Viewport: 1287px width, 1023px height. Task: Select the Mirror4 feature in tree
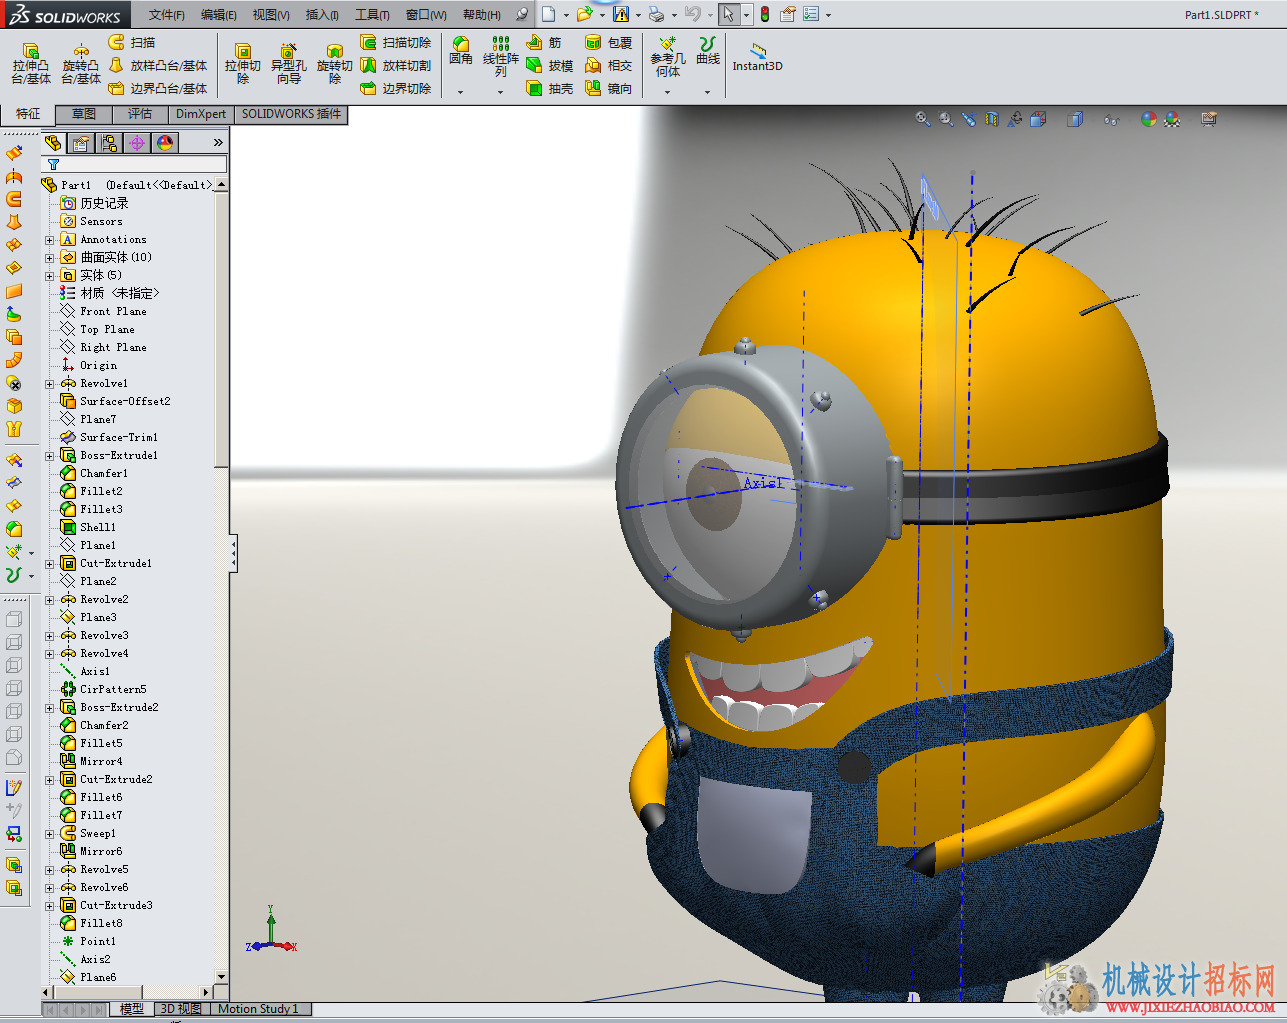(x=91, y=762)
